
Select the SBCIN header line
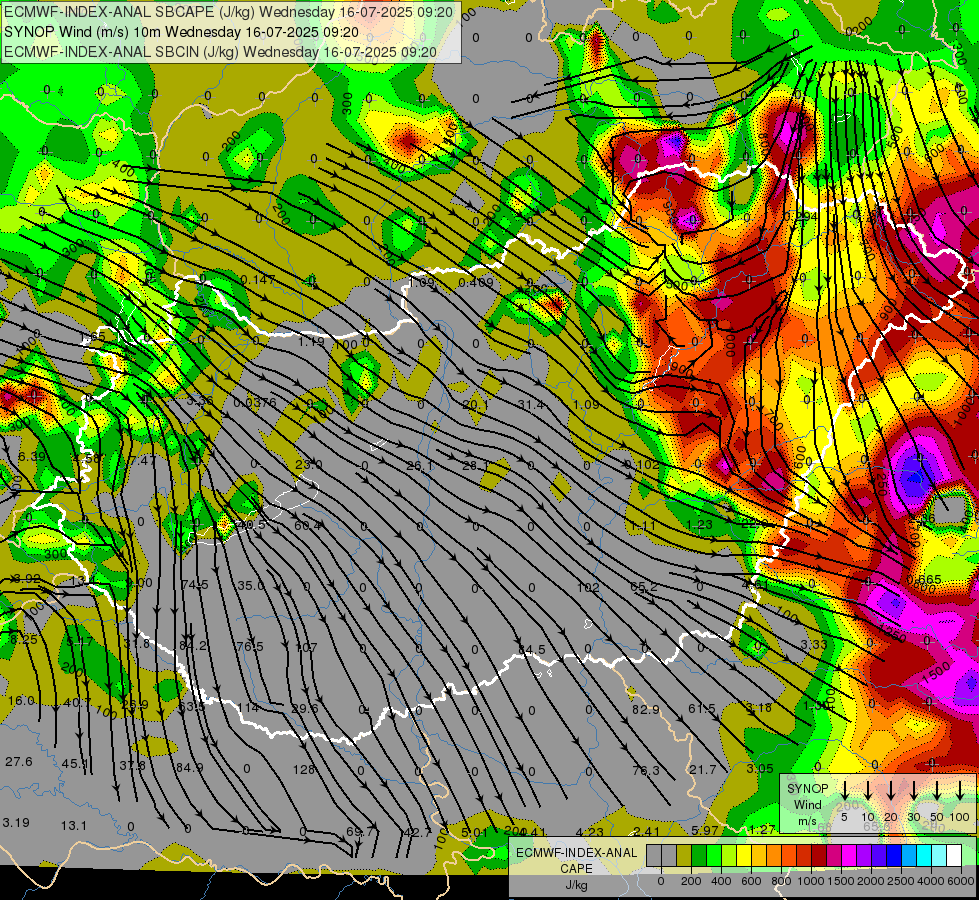tap(220, 52)
